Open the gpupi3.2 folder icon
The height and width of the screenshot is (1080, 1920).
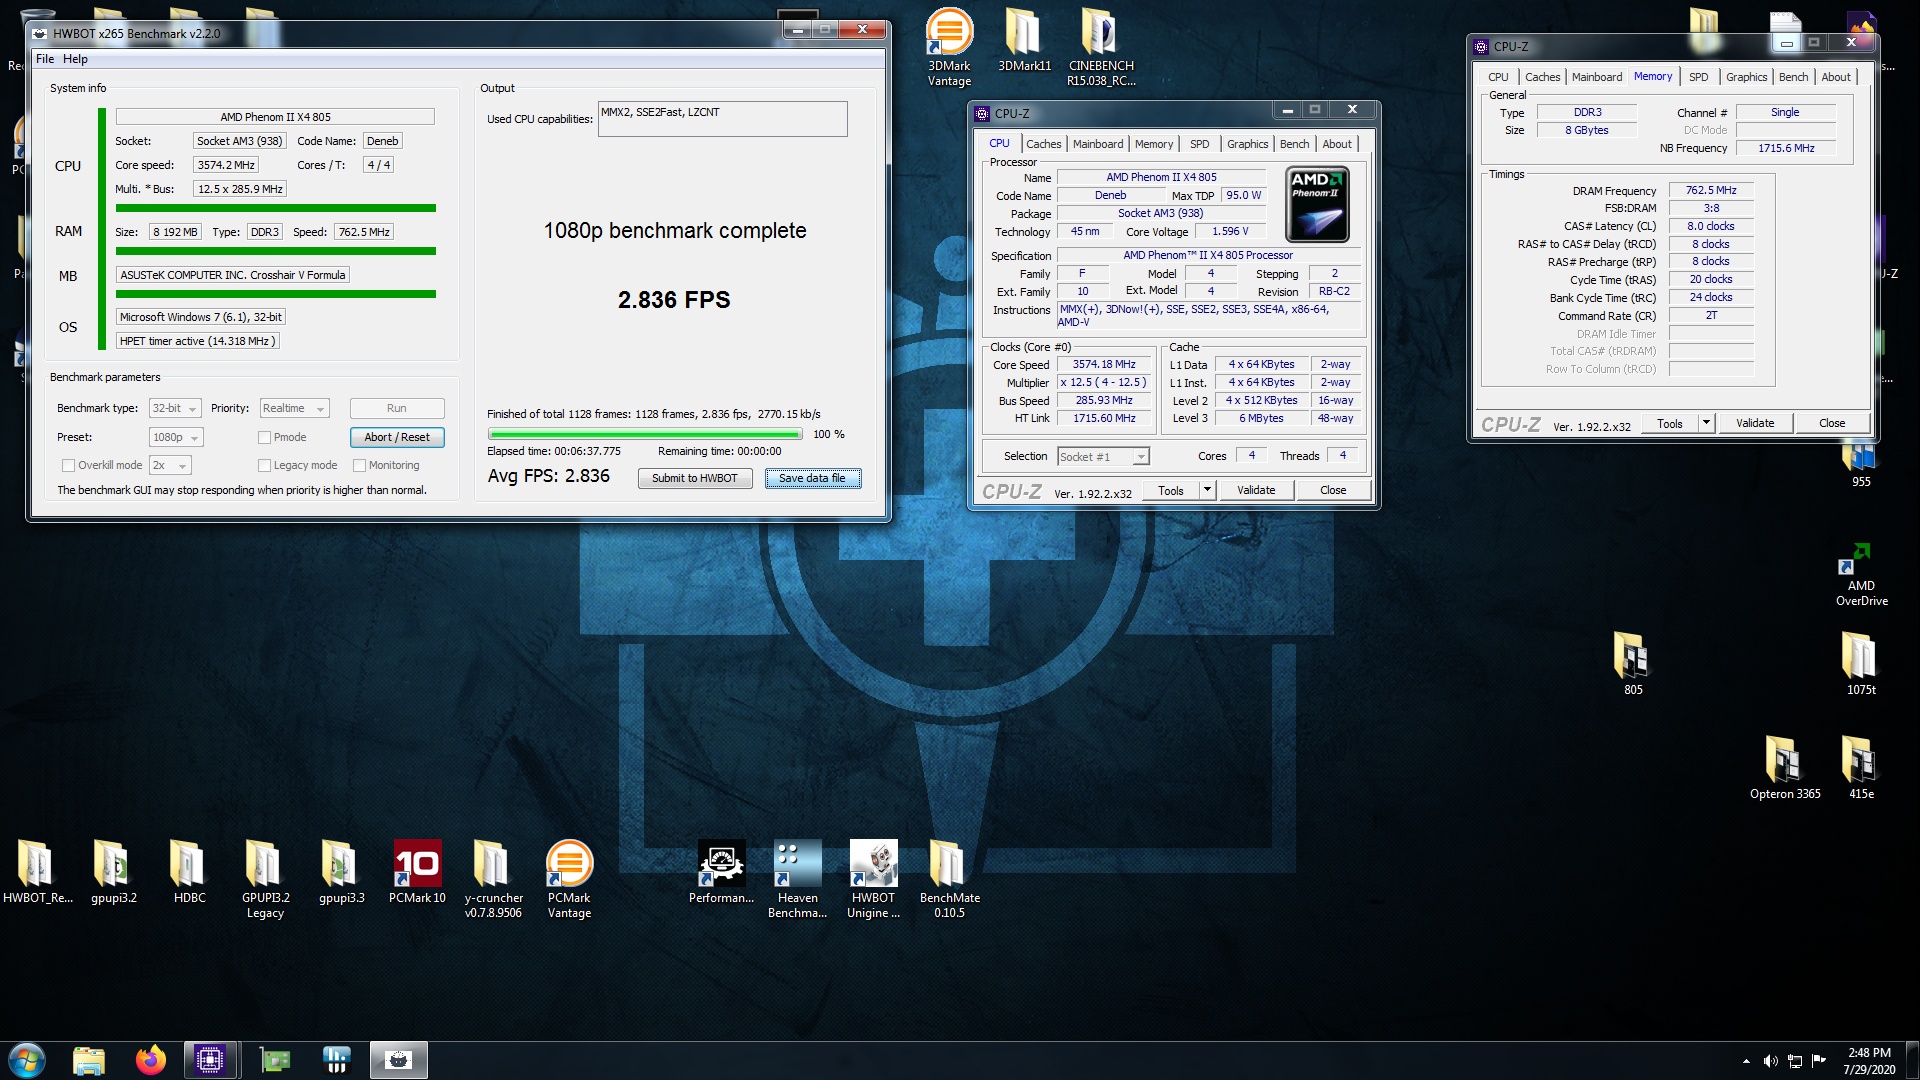[x=113, y=871]
